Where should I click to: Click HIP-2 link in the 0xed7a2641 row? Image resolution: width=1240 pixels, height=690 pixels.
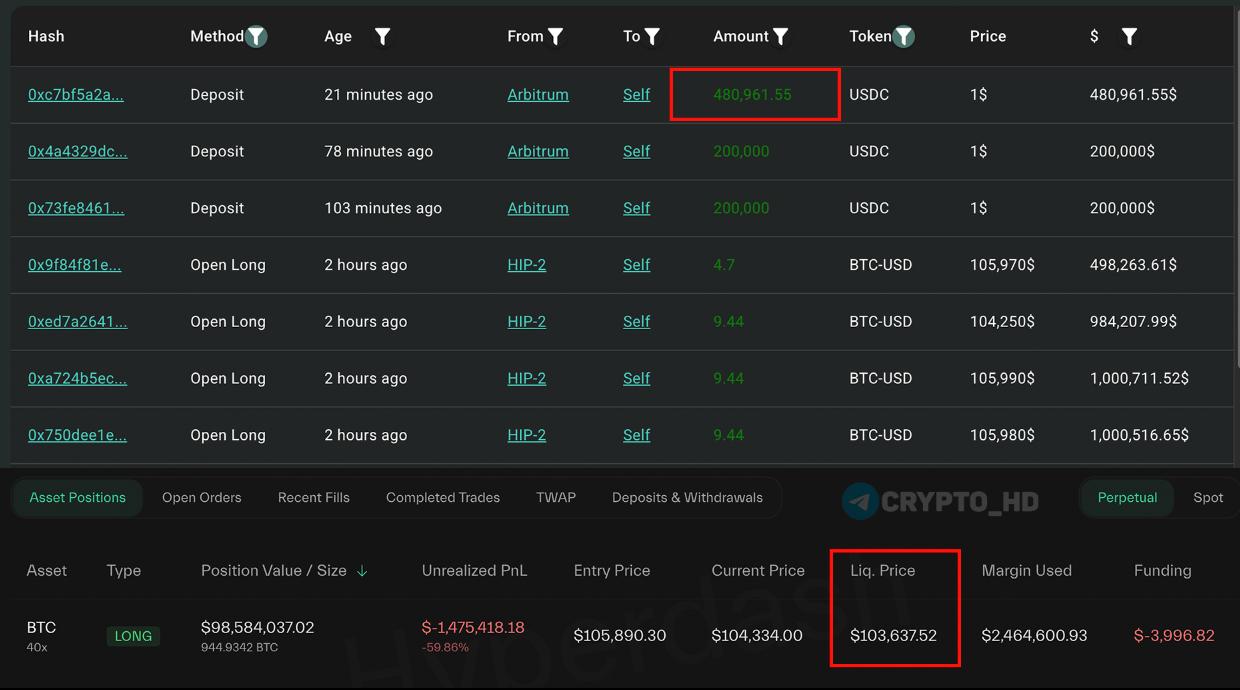click(527, 322)
